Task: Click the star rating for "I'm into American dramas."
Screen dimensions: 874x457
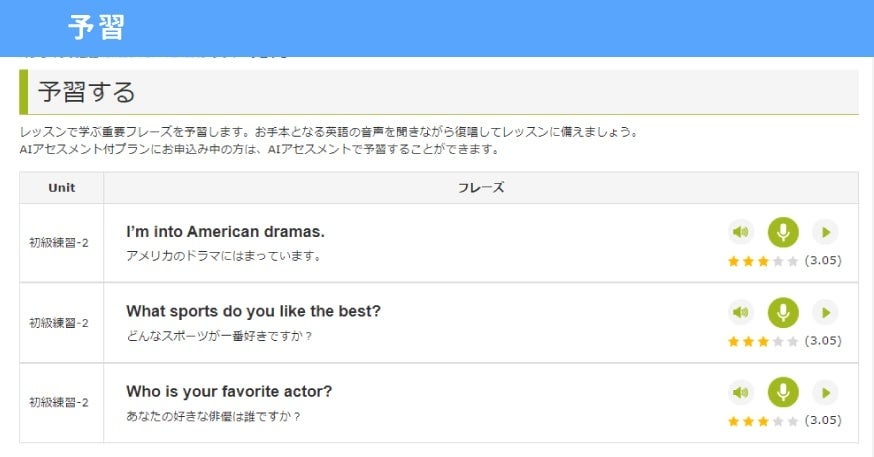Action: point(763,261)
